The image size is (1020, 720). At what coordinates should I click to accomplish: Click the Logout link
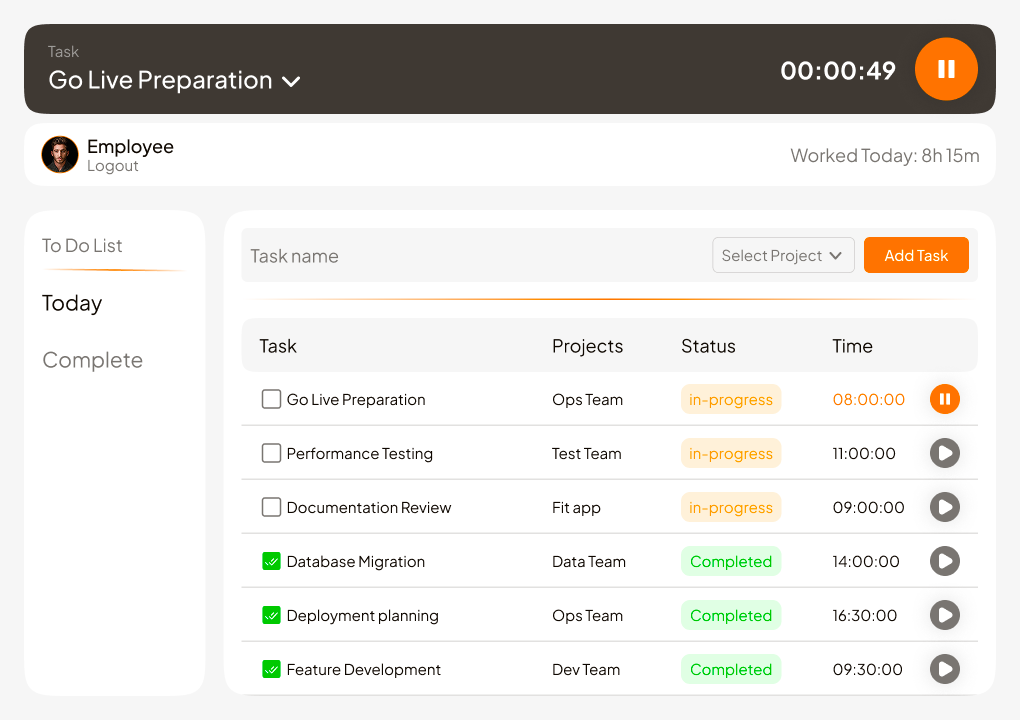tap(112, 166)
